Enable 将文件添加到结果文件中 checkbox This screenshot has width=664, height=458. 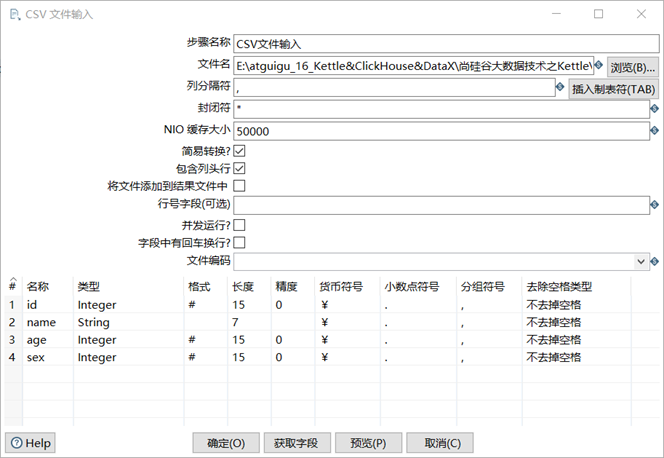click(x=239, y=185)
